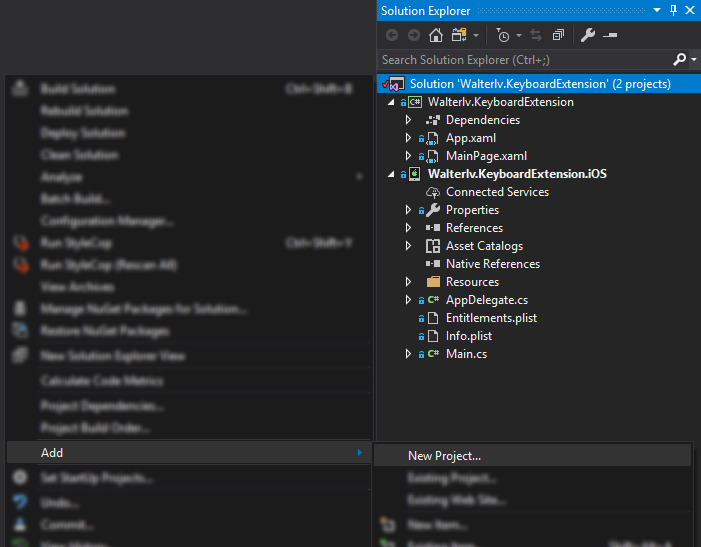The image size is (701, 547).
Task: Select MainPage.xaml in the tree
Action: click(486, 156)
